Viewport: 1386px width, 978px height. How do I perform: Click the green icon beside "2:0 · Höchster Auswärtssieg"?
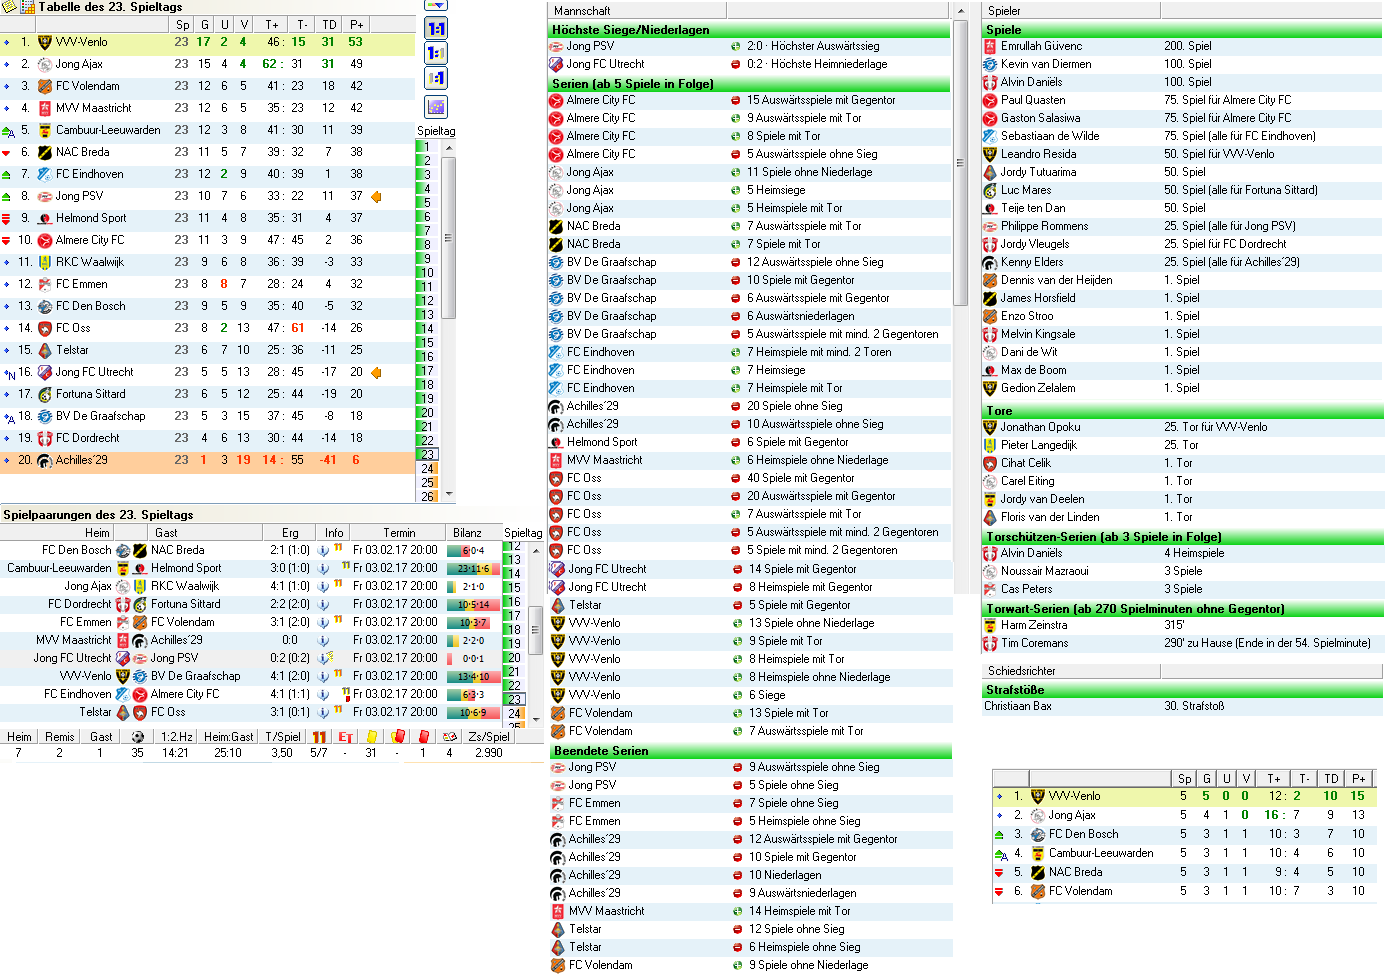(735, 46)
